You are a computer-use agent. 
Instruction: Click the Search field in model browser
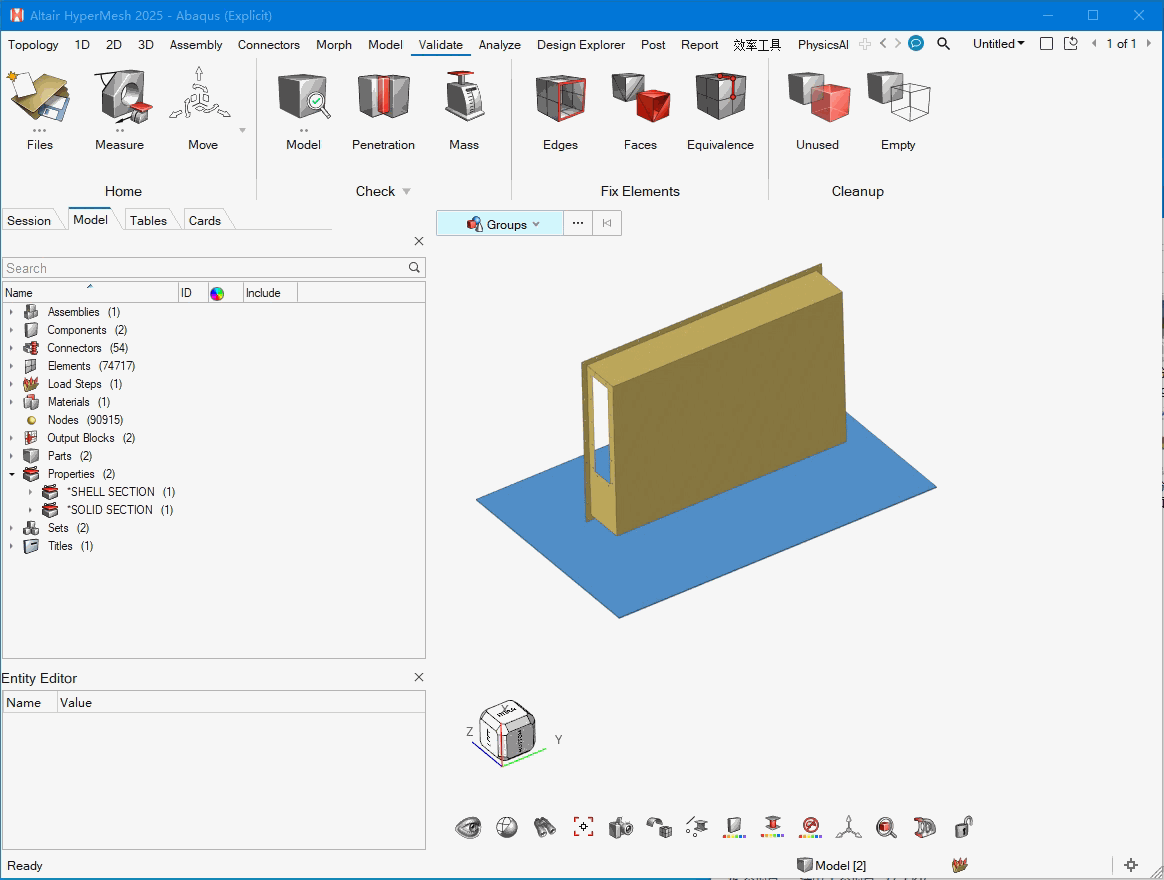coord(214,268)
